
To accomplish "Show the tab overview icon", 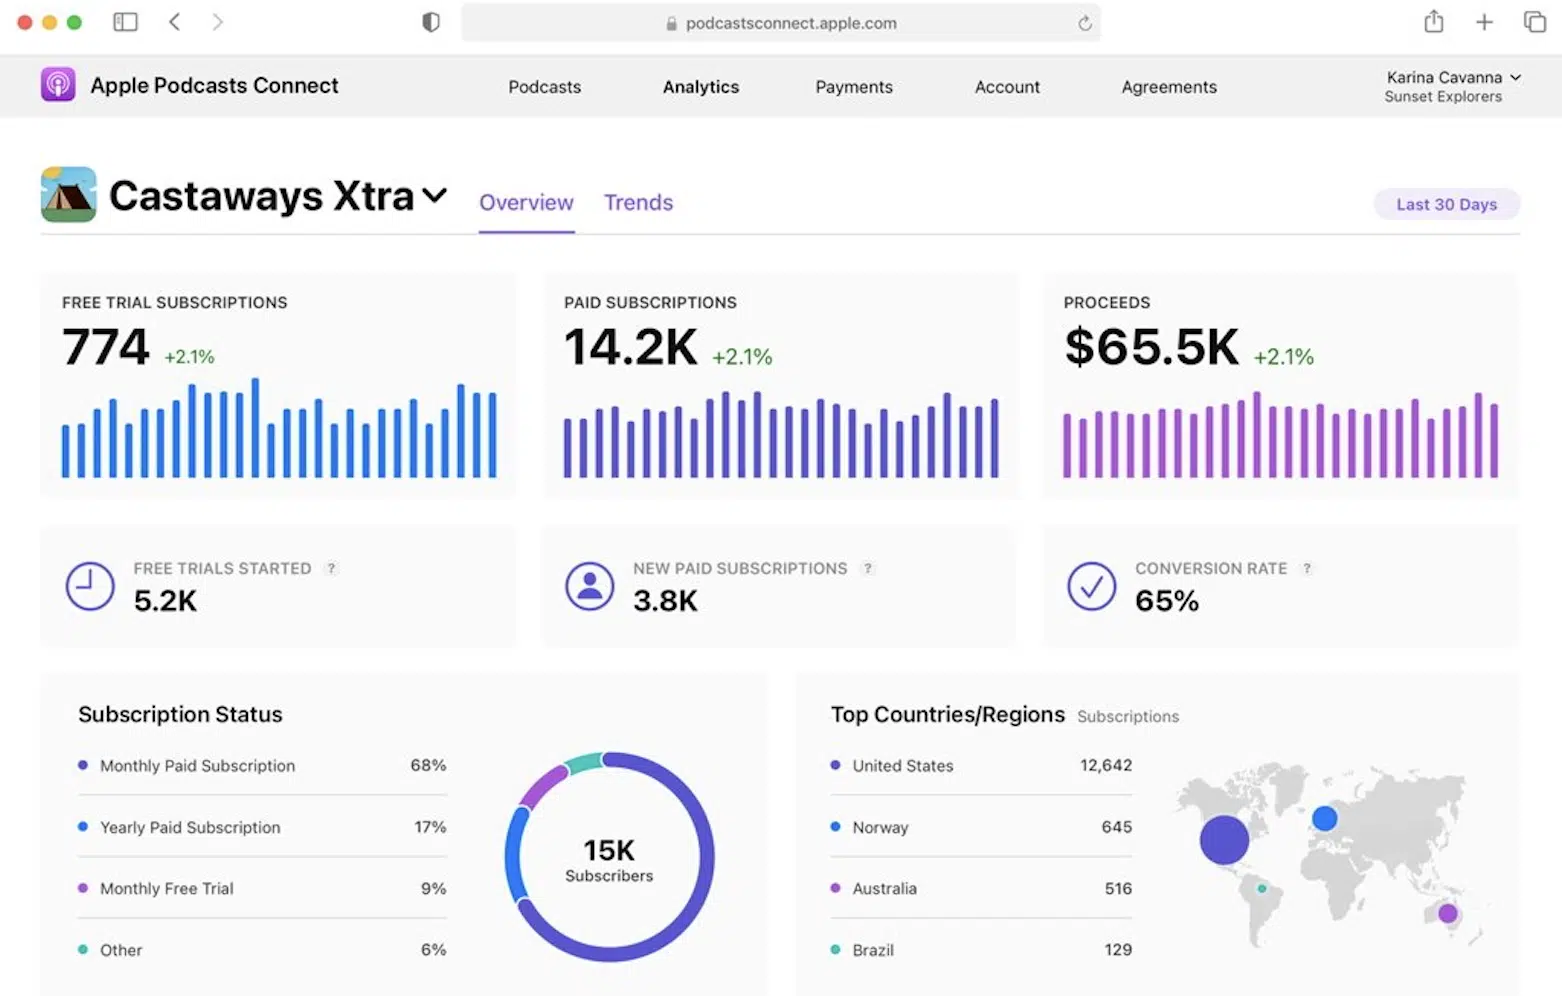I will coord(1534,22).
